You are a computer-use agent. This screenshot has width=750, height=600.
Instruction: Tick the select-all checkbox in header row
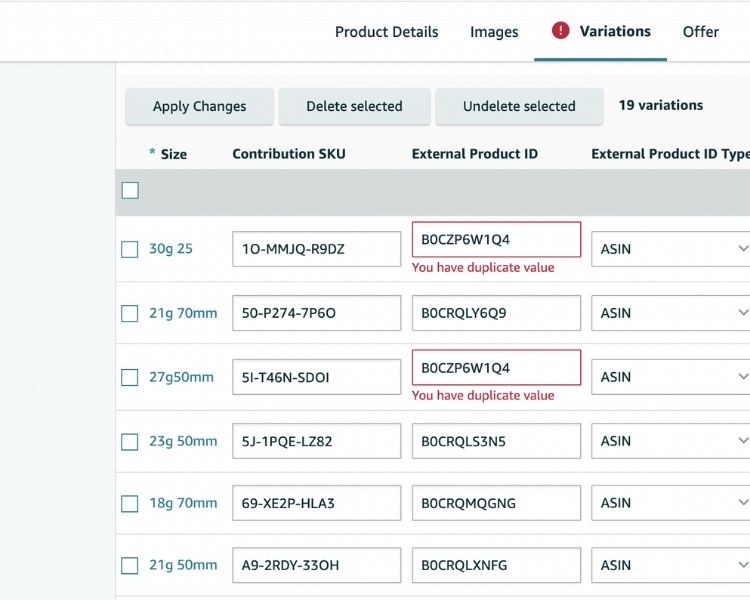(130, 190)
